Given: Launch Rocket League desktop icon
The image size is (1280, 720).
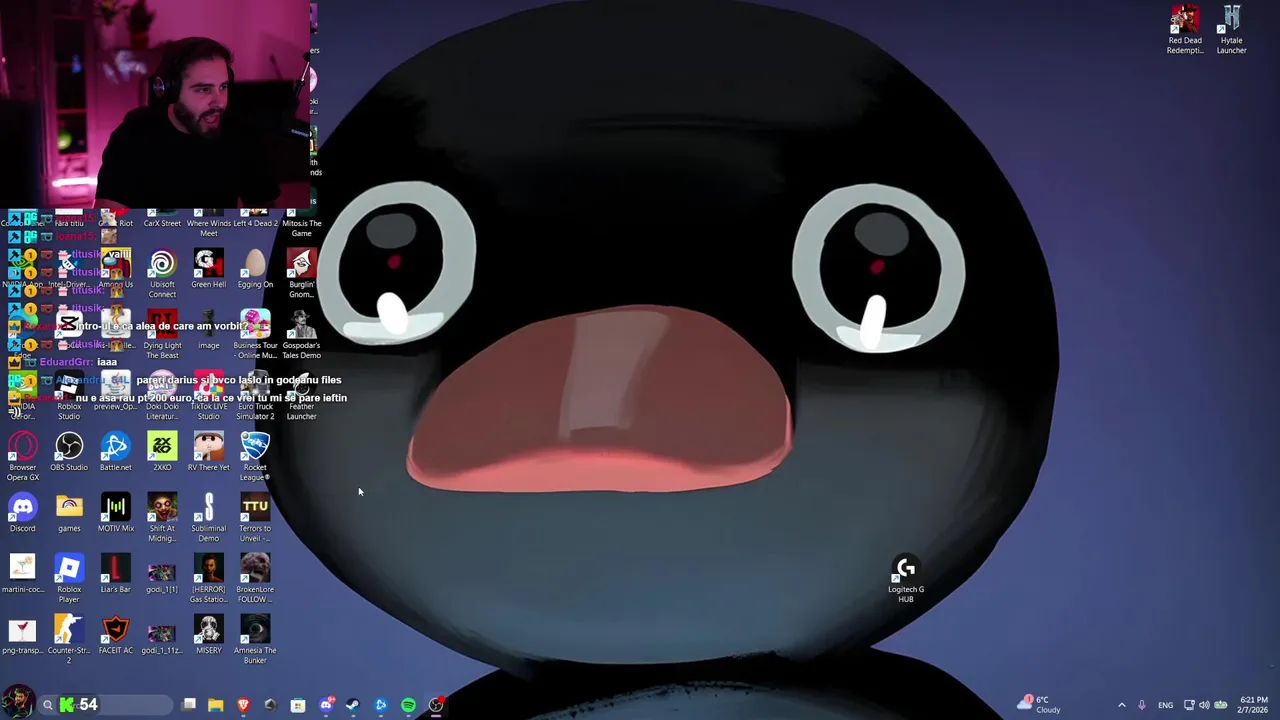Looking at the screenshot, I should click(x=255, y=456).
